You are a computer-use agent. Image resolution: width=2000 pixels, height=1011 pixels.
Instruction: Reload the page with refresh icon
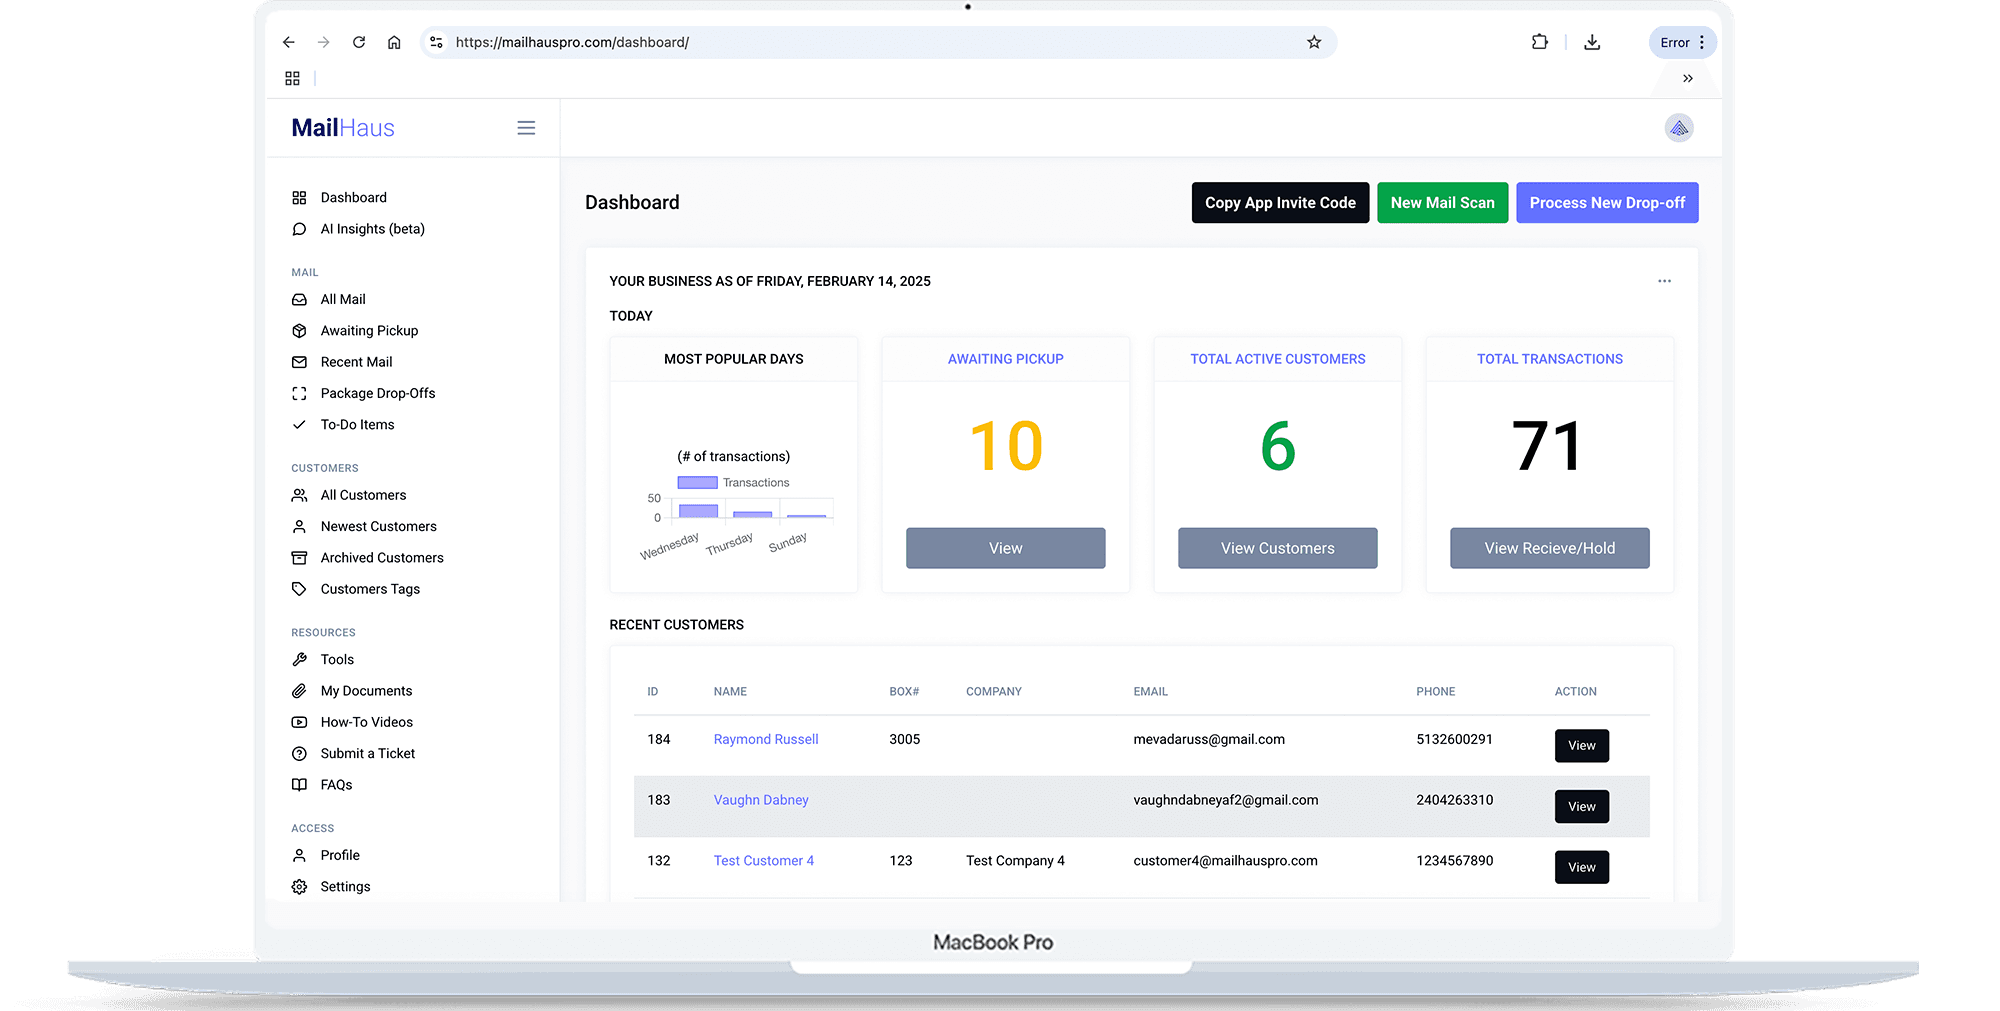[x=359, y=42]
